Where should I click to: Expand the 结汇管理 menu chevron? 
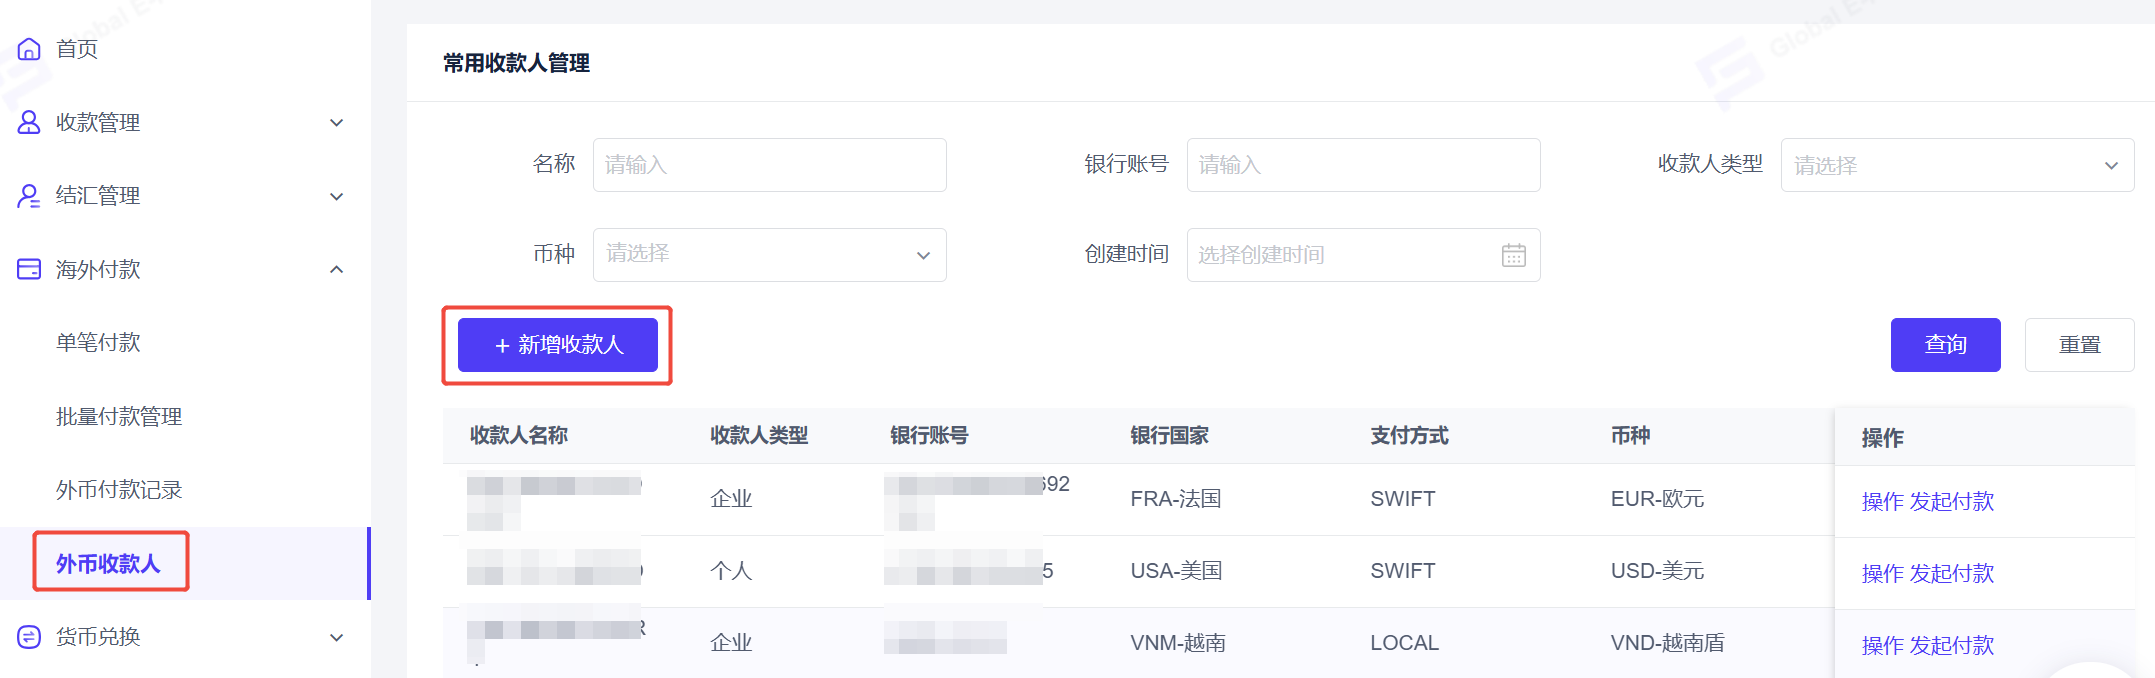[337, 197]
